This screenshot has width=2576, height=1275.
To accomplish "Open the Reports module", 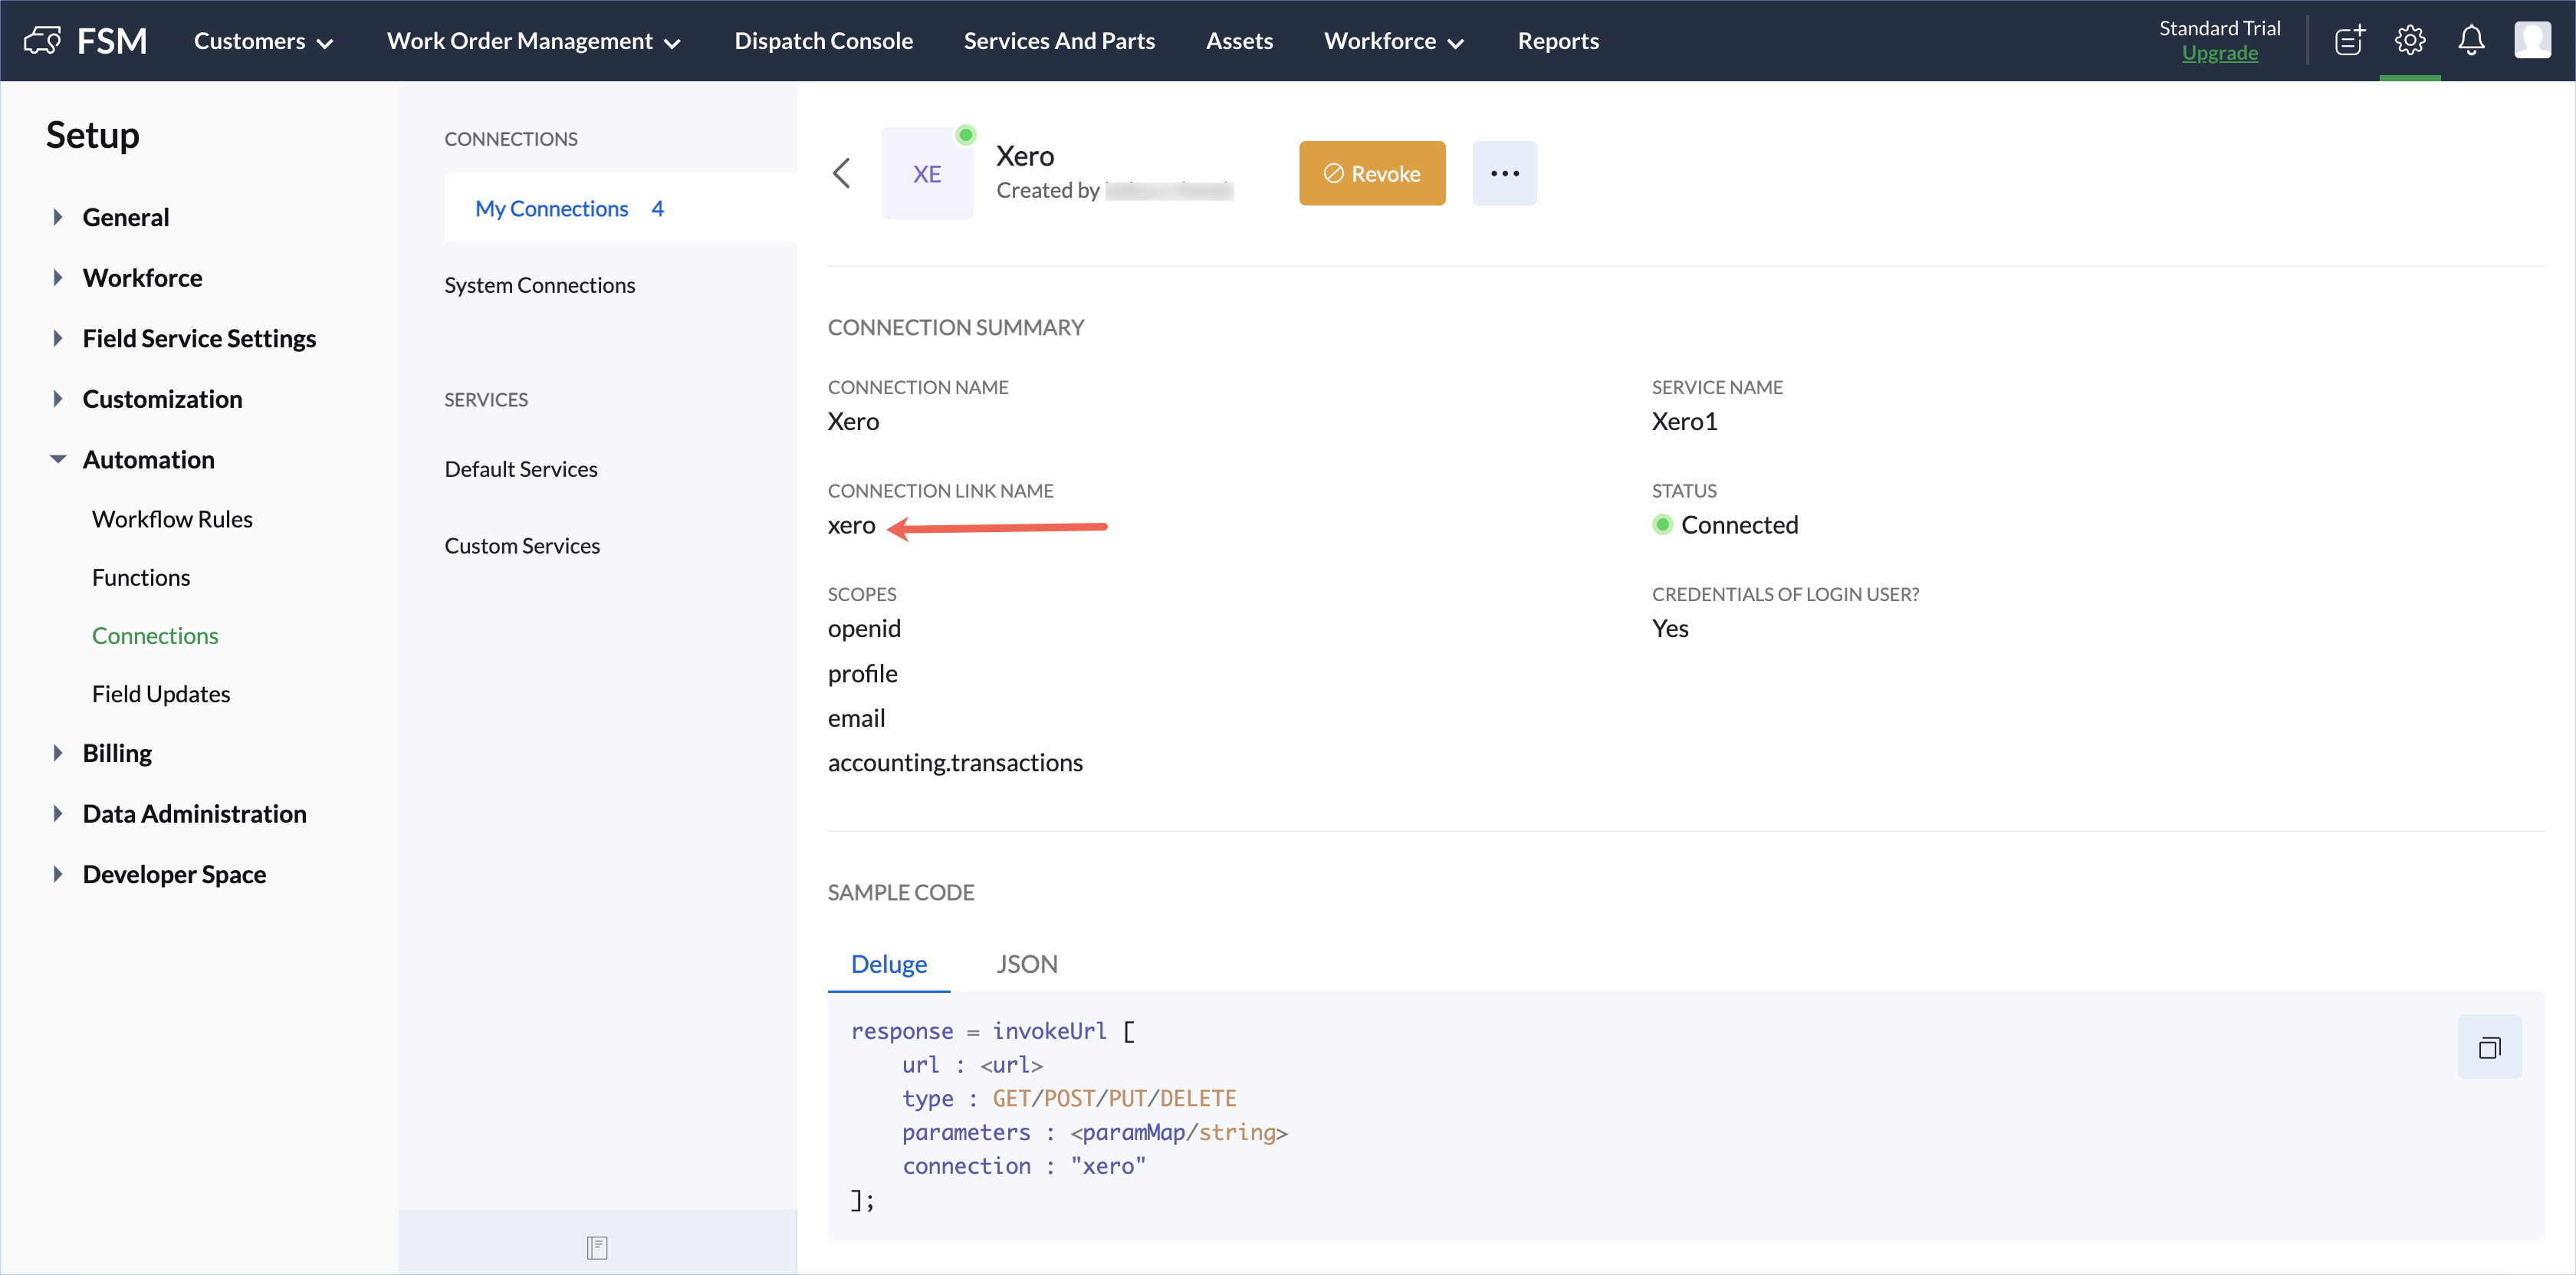I will tap(1558, 41).
